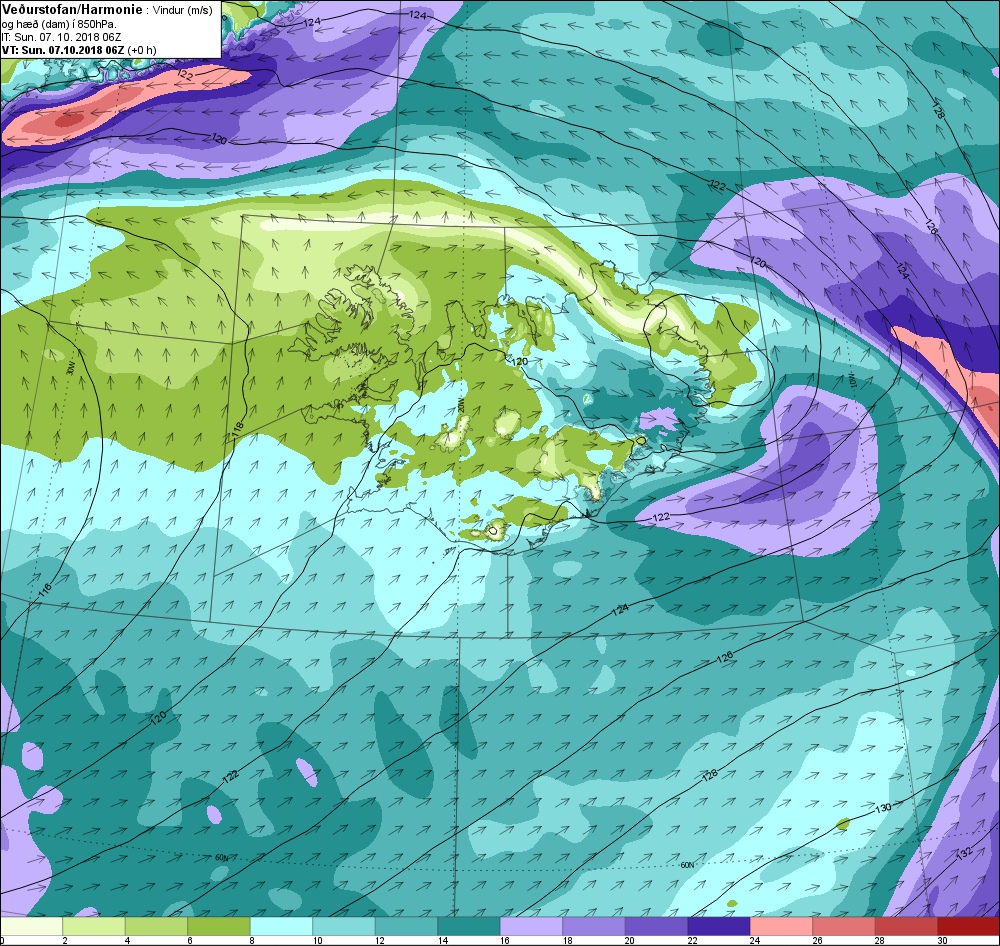Pick the red 28–30 m/s legend swatch
1000x946 pixels.
tap(906, 926)
